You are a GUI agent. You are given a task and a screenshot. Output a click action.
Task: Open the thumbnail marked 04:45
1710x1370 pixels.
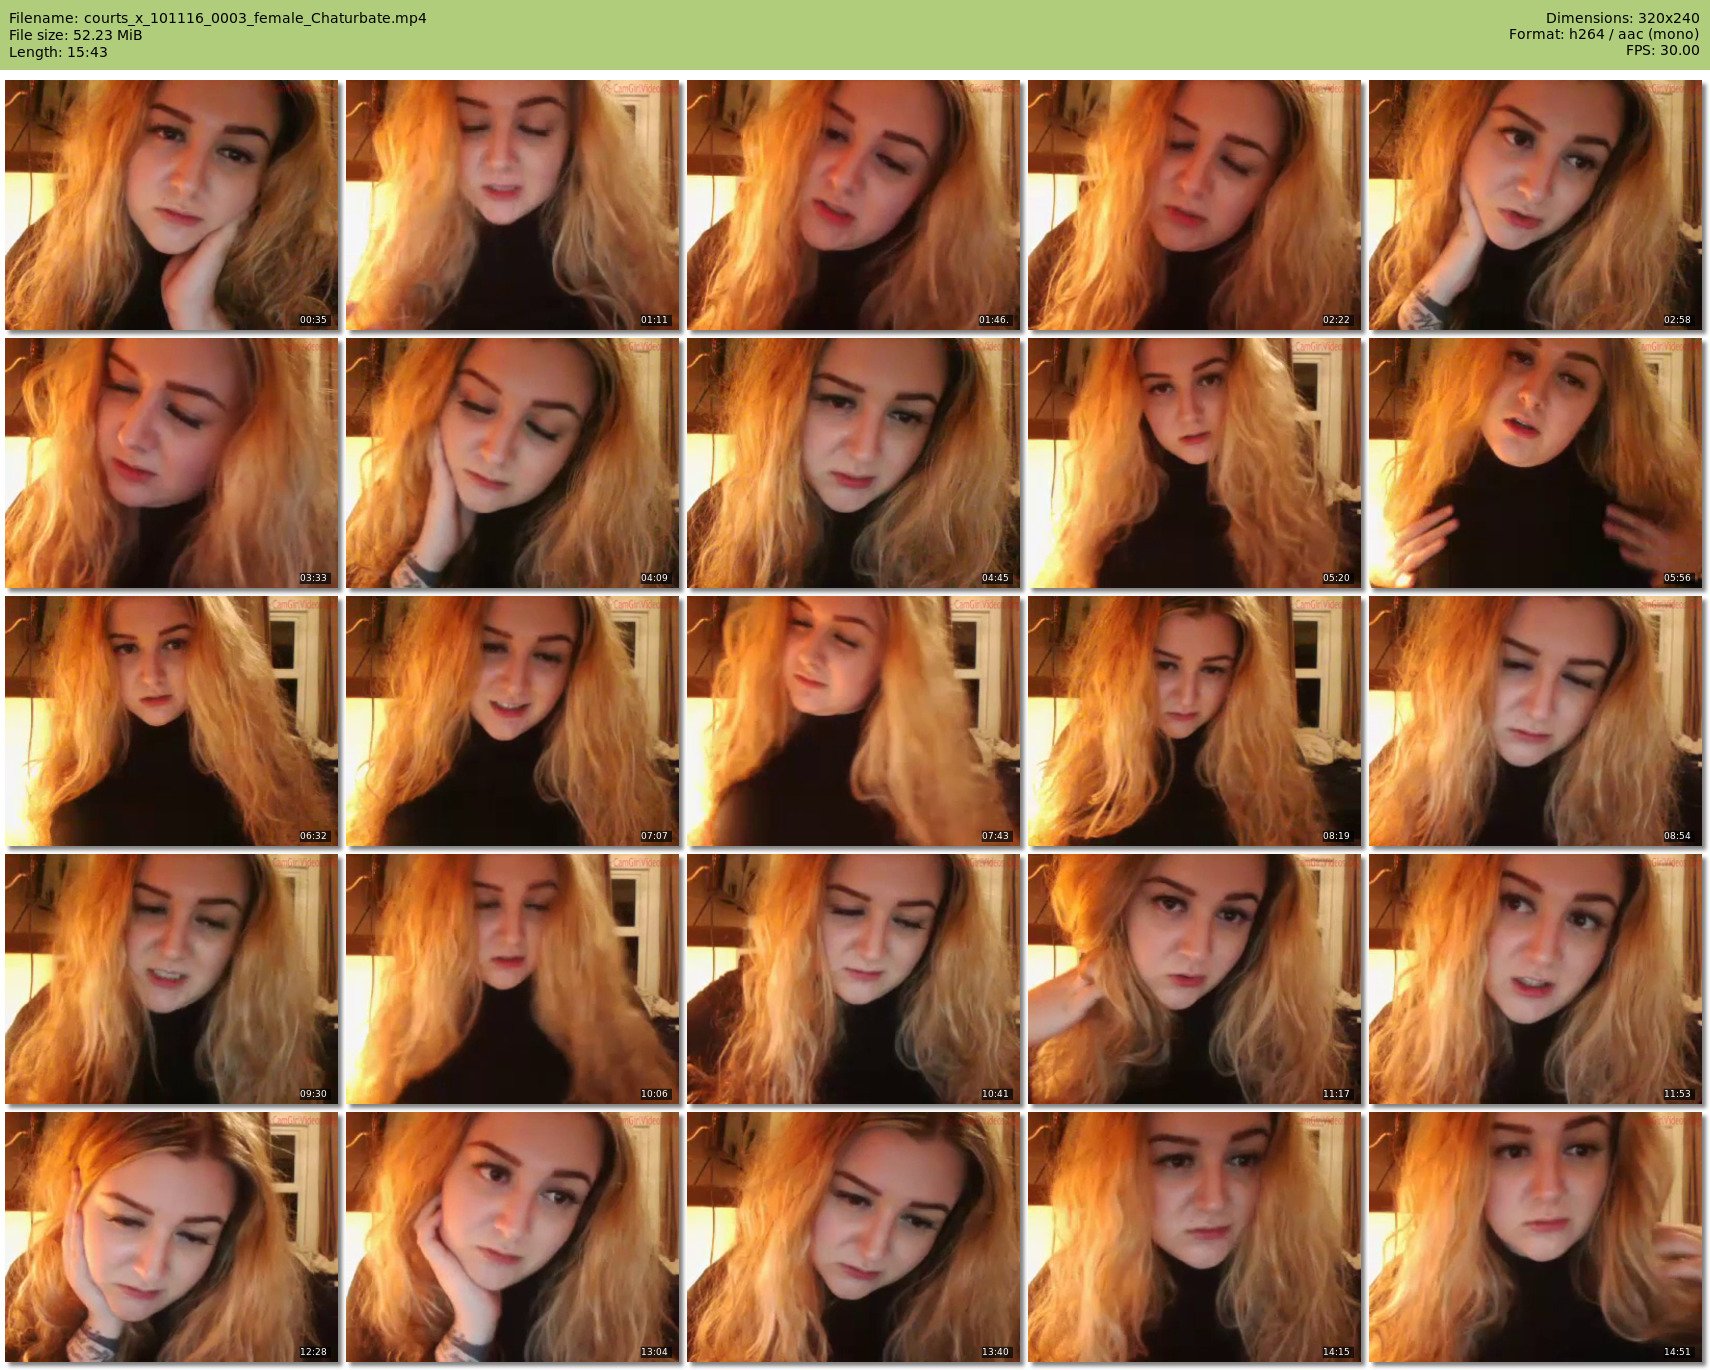854,463
